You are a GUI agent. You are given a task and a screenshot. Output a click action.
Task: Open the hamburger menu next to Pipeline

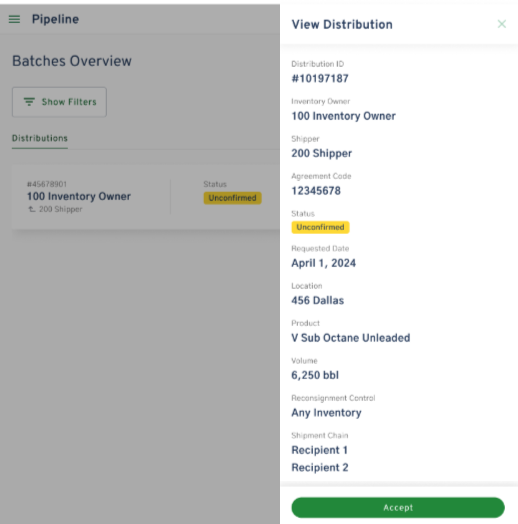tap(14, 19)
